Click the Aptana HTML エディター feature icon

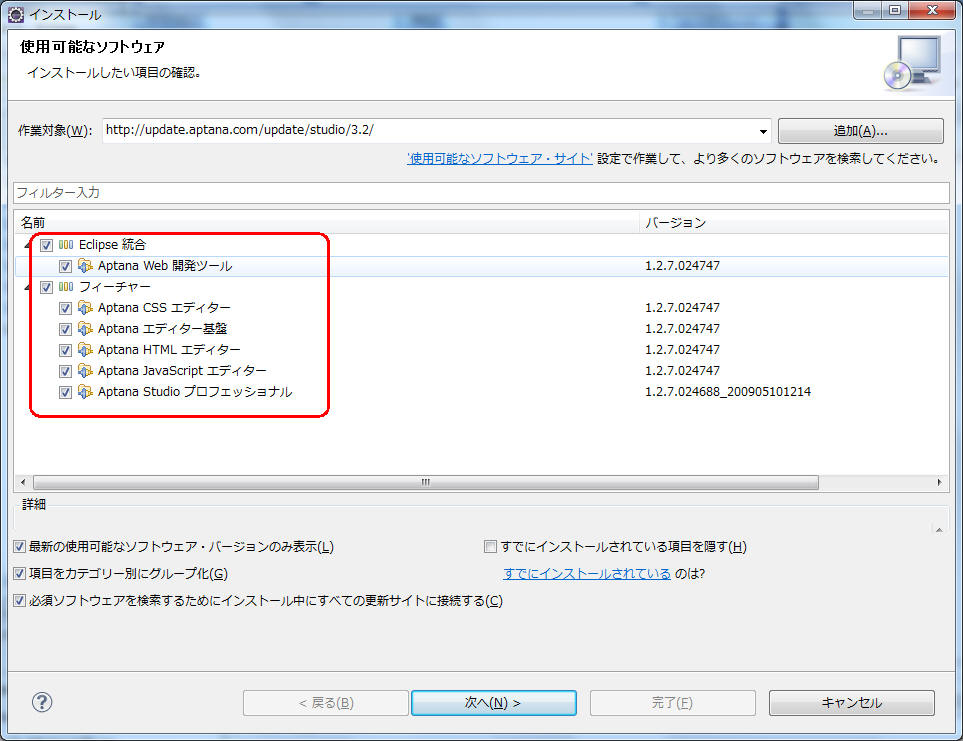click(85, 350)
